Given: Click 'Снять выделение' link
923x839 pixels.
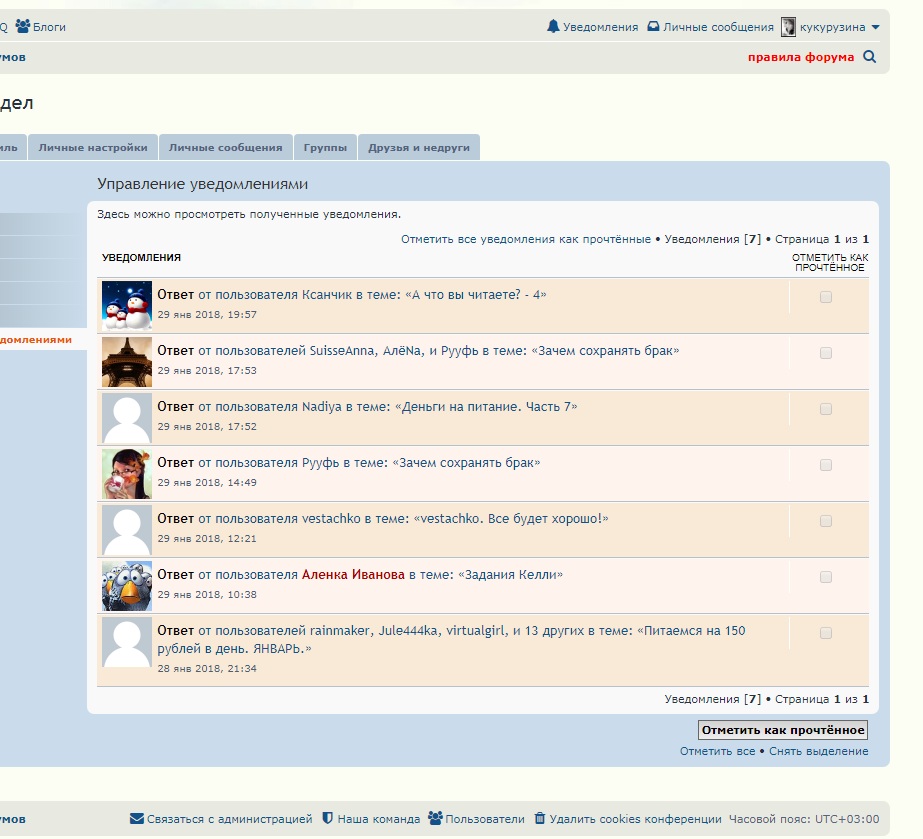Looking at the screenshot, I should 818,751.
